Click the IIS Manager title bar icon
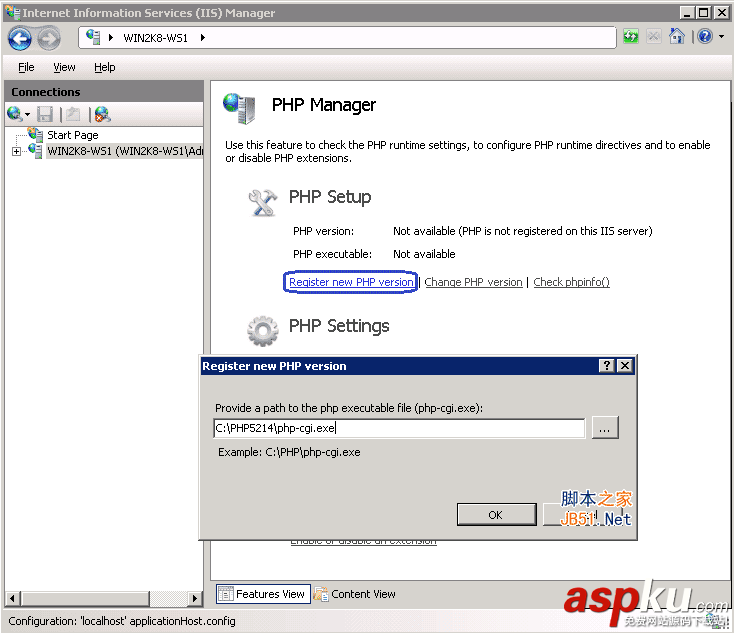Viewport: 734px width, 633px height. pos(12,12)
